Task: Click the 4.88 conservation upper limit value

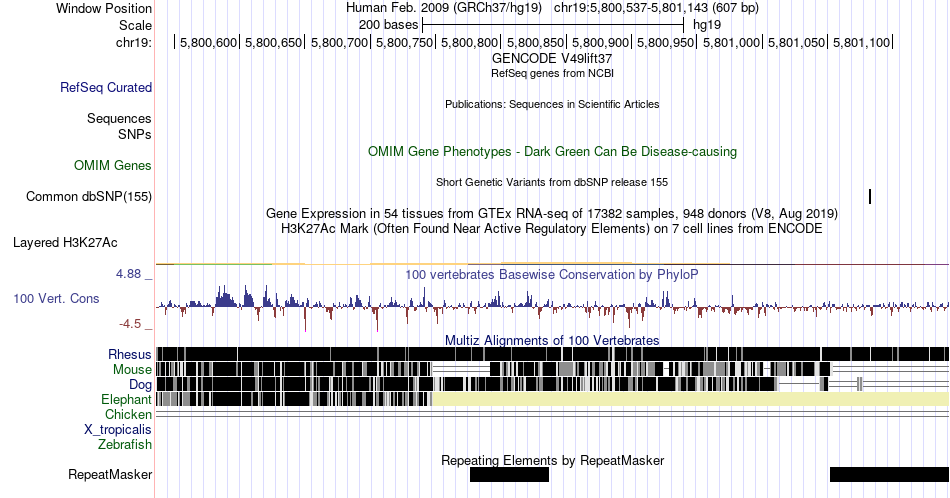Action: [128, 274]
